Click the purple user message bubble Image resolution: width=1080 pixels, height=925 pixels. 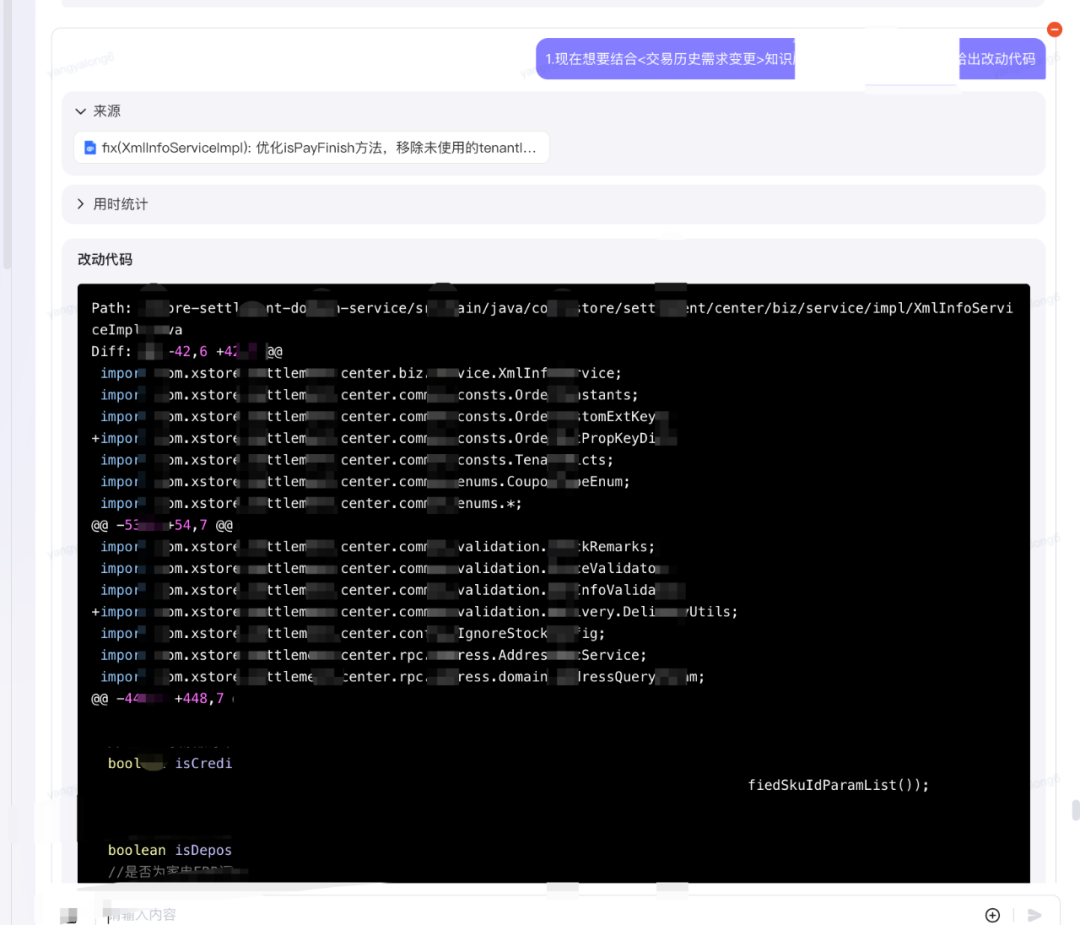click(x=790, y=59)
